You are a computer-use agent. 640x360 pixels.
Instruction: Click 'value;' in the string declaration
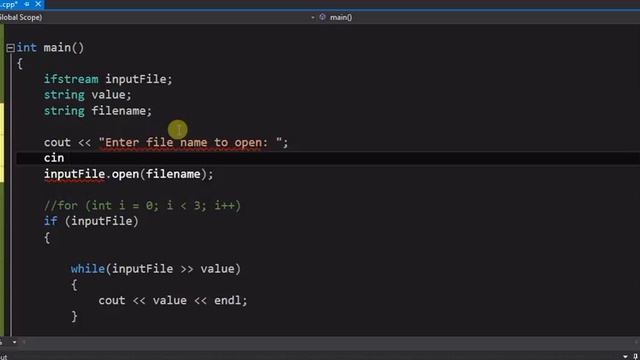tap(111, 95)
